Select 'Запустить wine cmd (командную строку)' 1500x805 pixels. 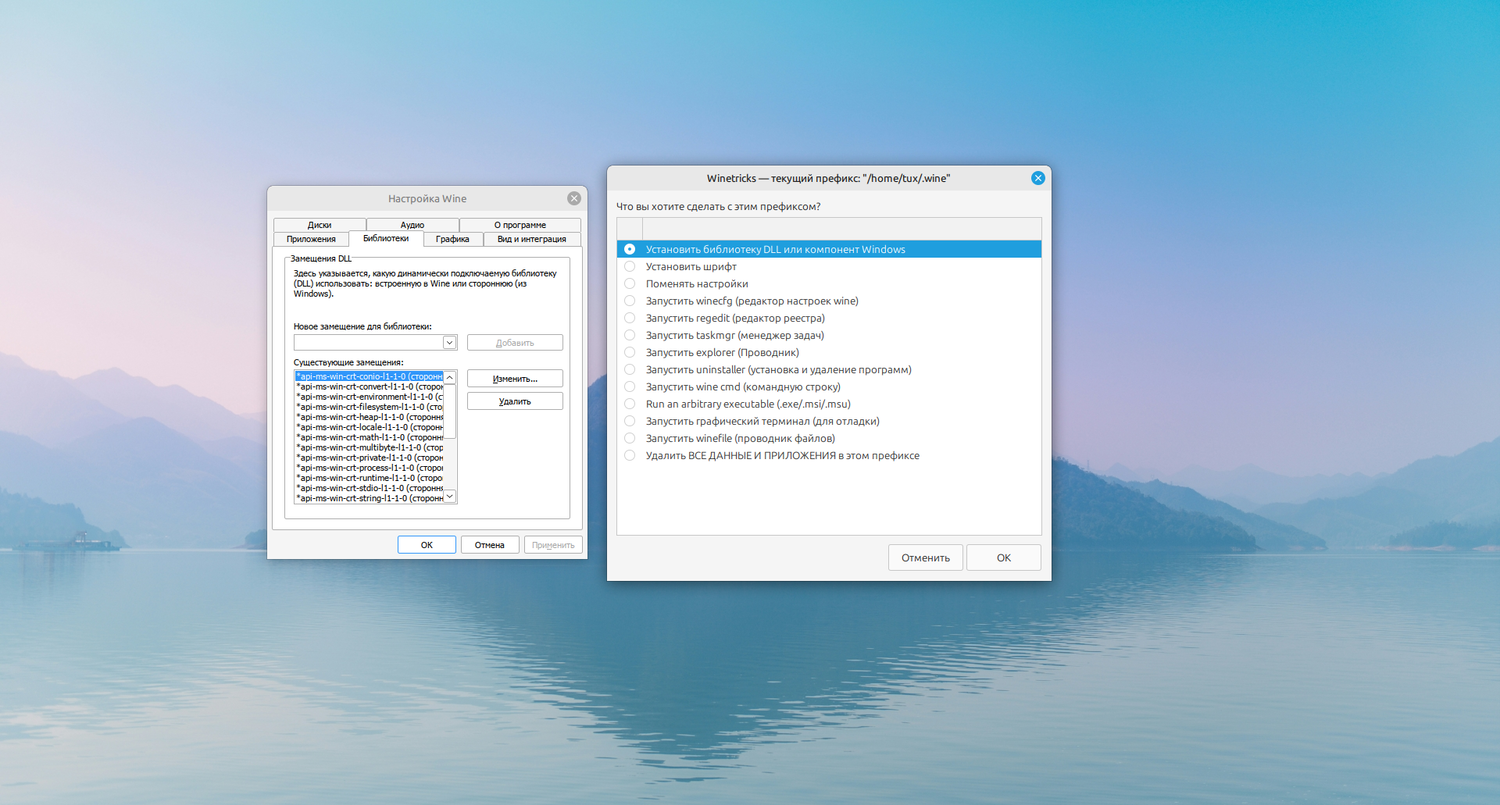[829, 387]
